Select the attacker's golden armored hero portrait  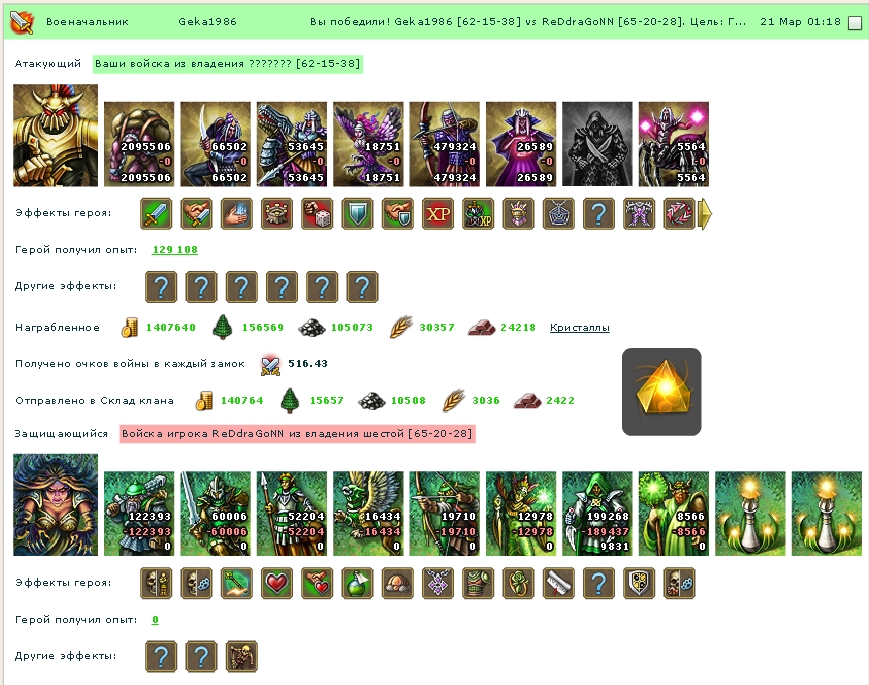pyautogui.click(x=55, y=135)
